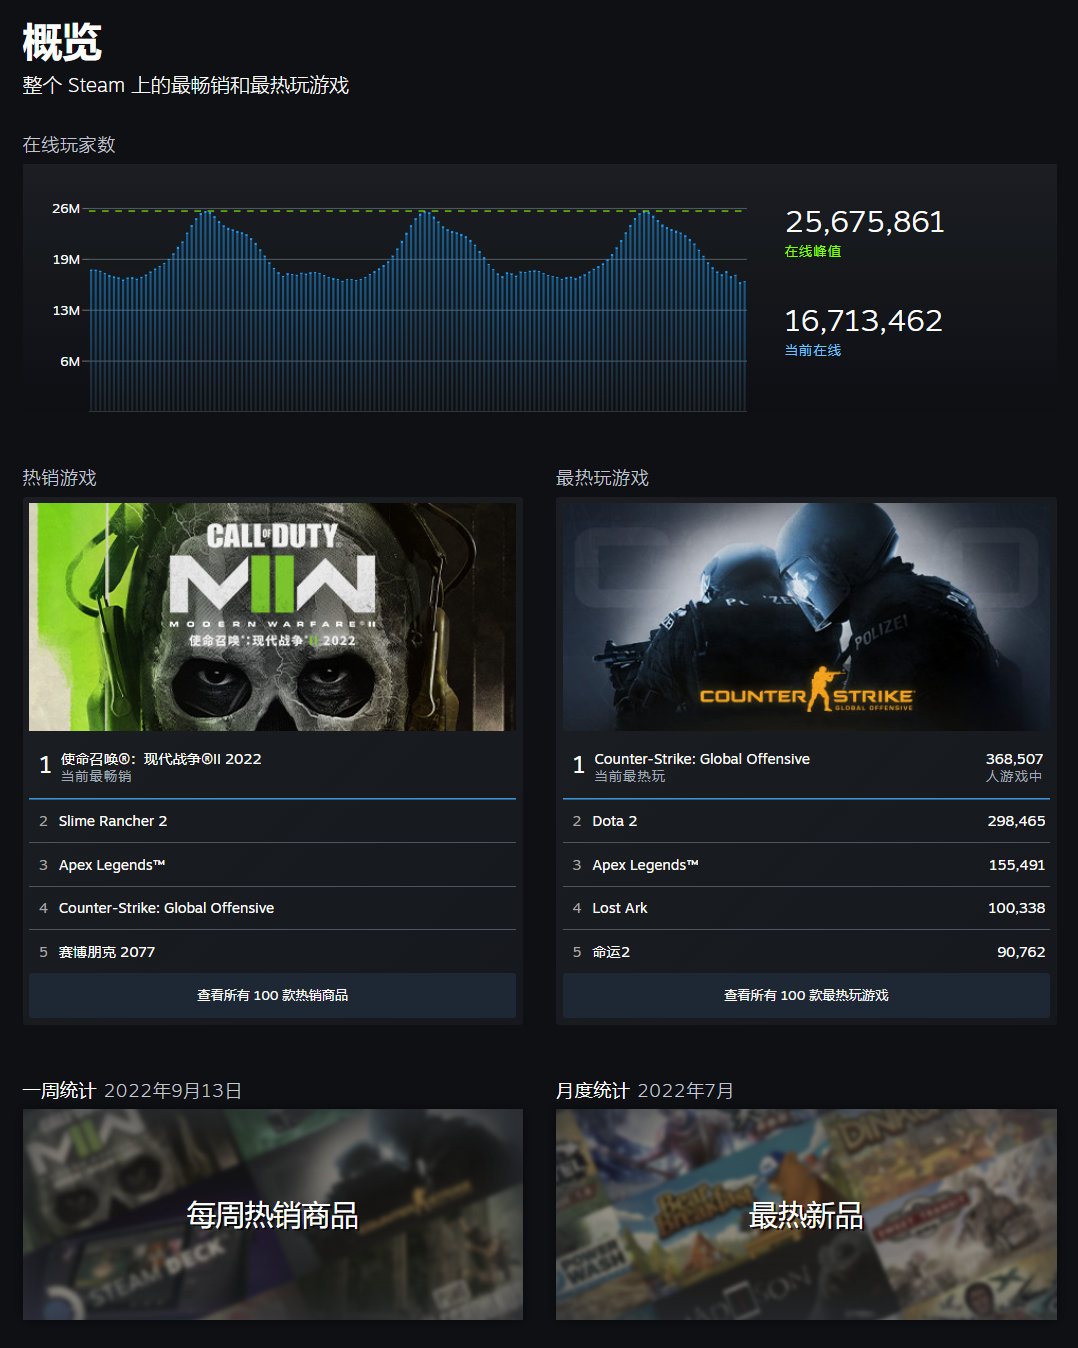Image resolution: width=1078 pixels, height=1348 pixels.
Task: Open Lost Ark in most played list
Action: point(620,908)
